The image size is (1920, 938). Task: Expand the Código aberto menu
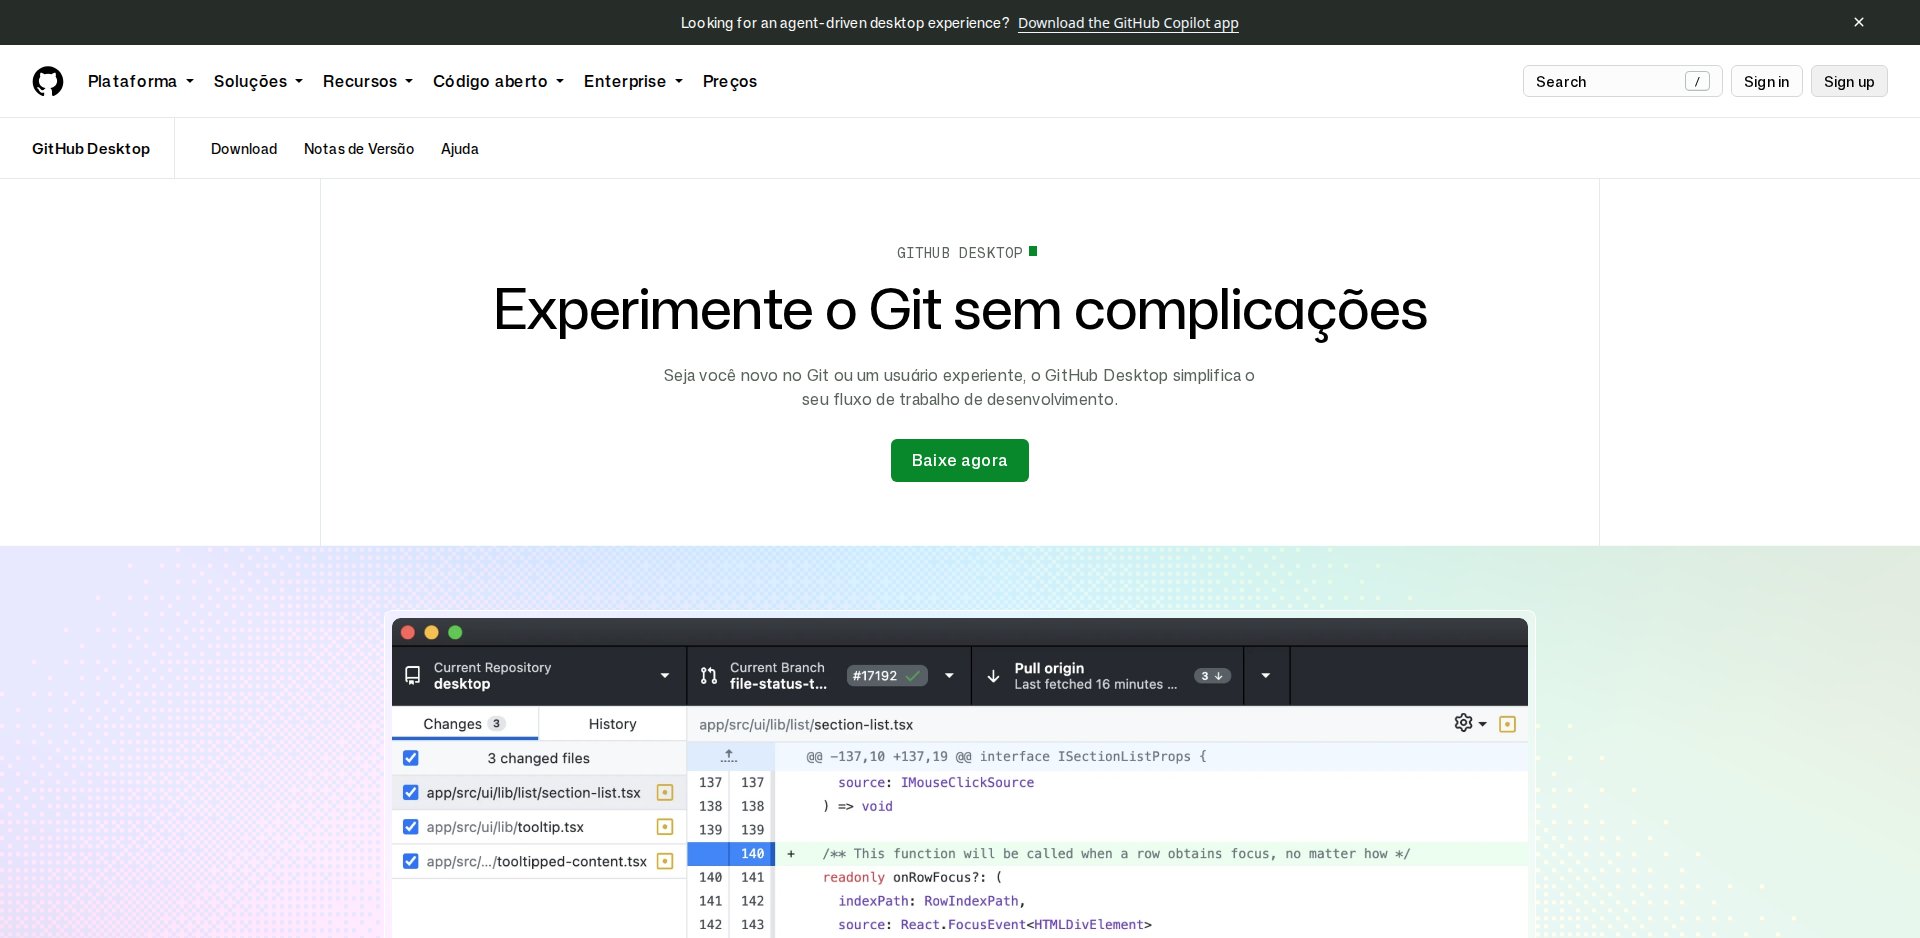[498, 81]
